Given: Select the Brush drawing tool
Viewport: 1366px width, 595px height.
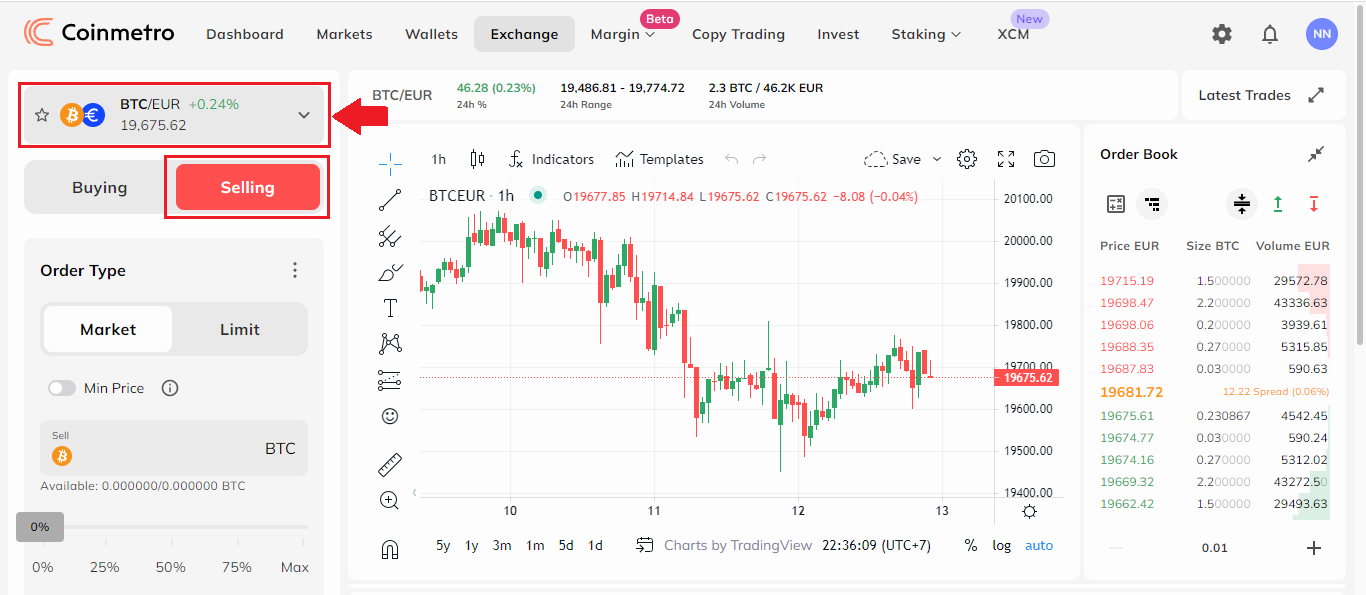Looking at the screenshot, I should point(390,271).
